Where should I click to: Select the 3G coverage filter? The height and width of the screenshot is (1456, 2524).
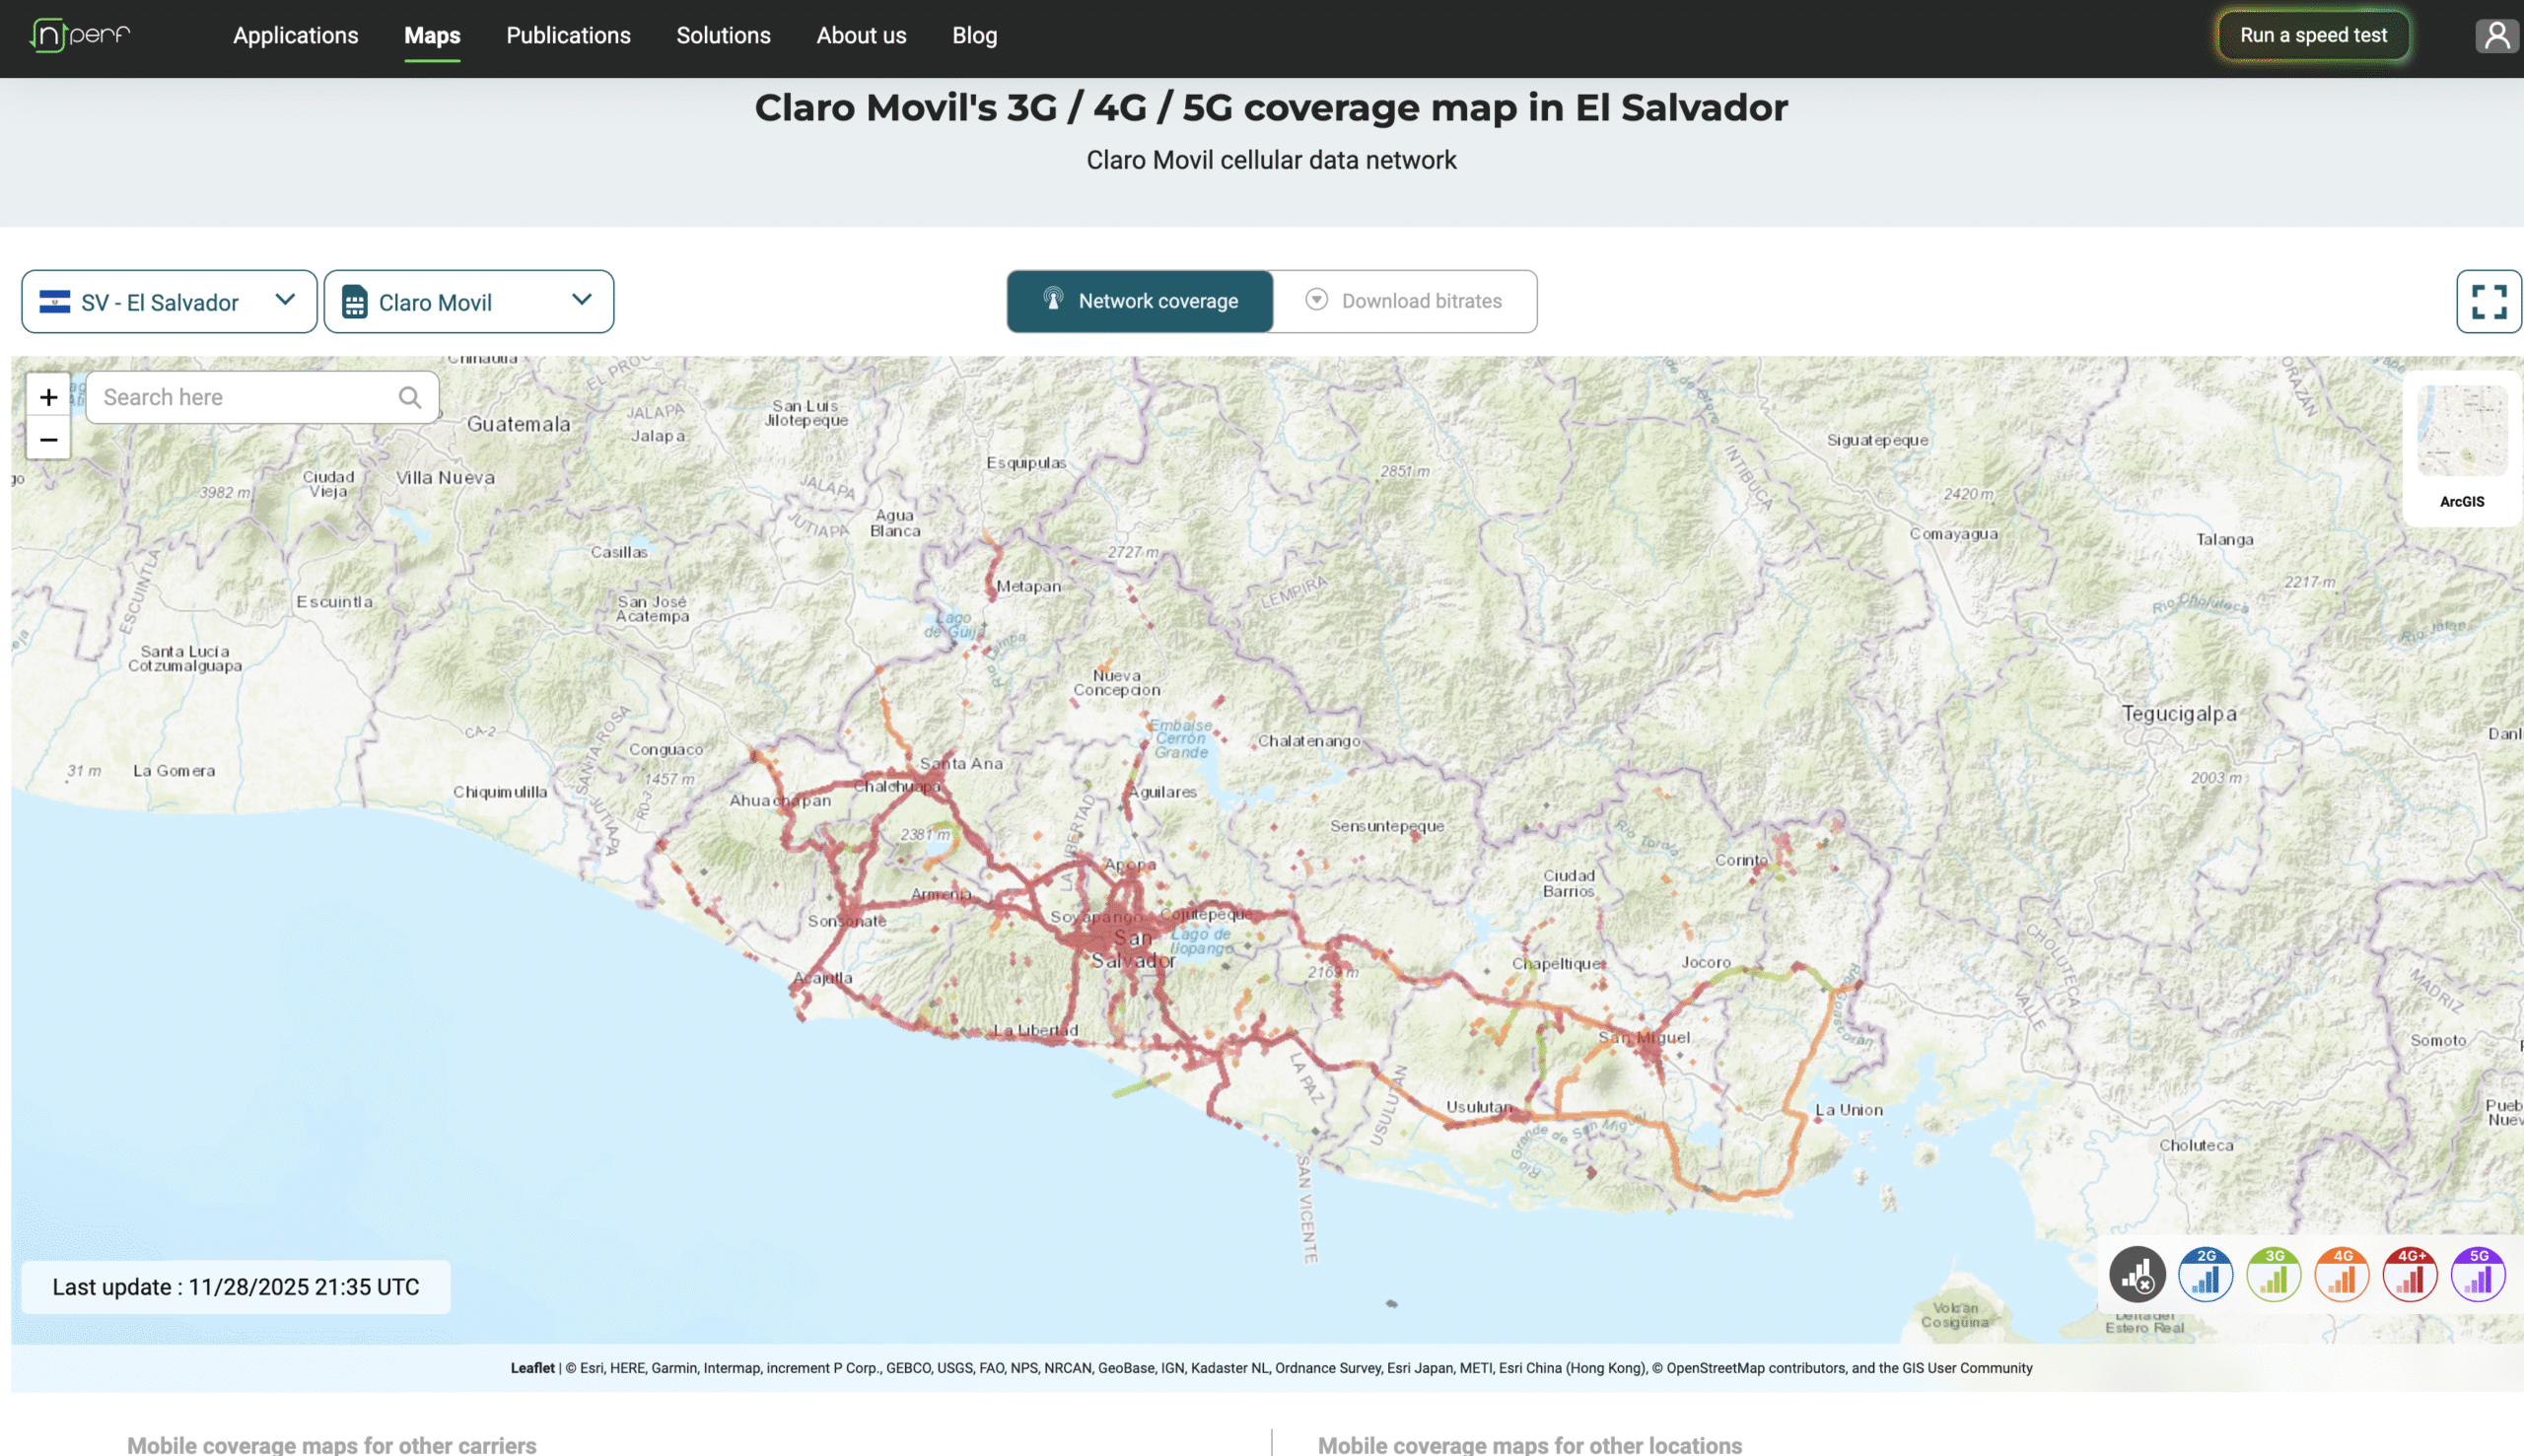pyautogui.click(x=2274, y=1275)
